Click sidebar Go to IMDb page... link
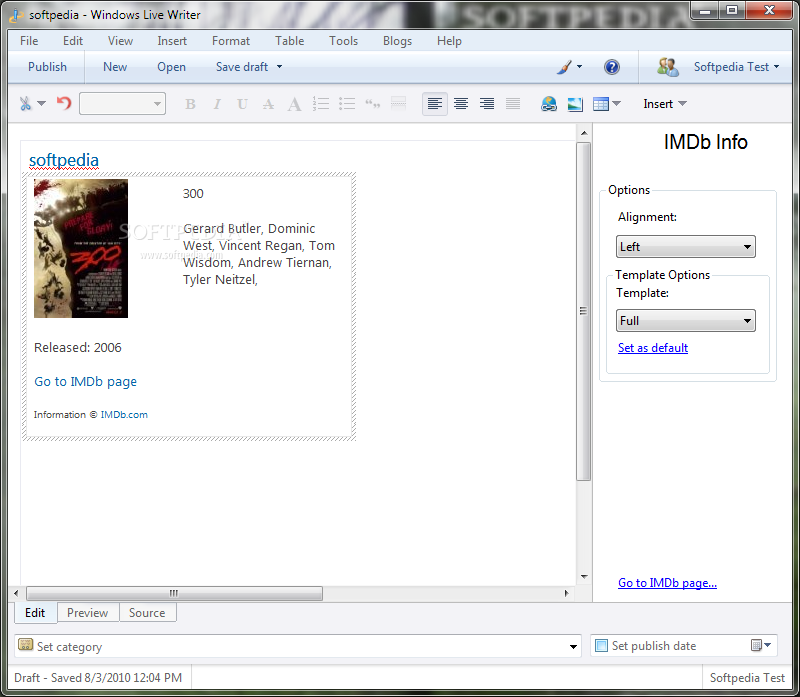The width and height of the screenshot is (800, 697). tap(667, 583)
